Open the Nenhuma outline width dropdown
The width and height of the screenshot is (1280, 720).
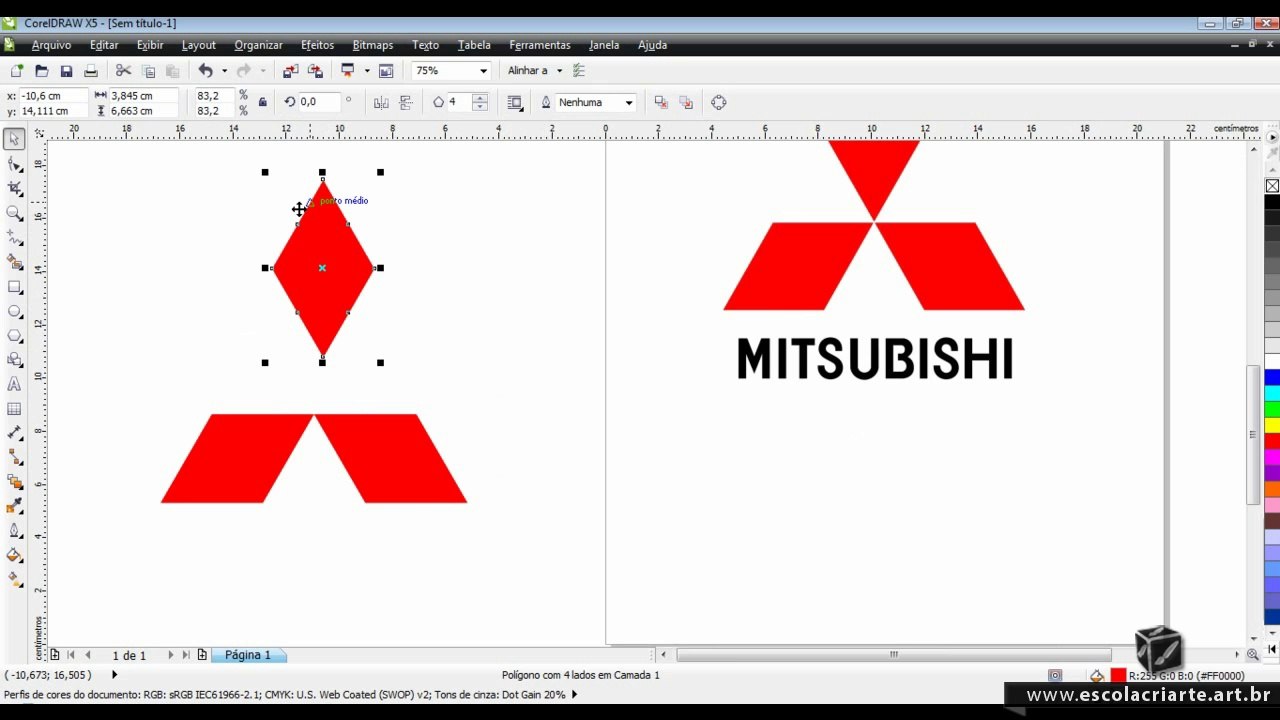(629, 102)
